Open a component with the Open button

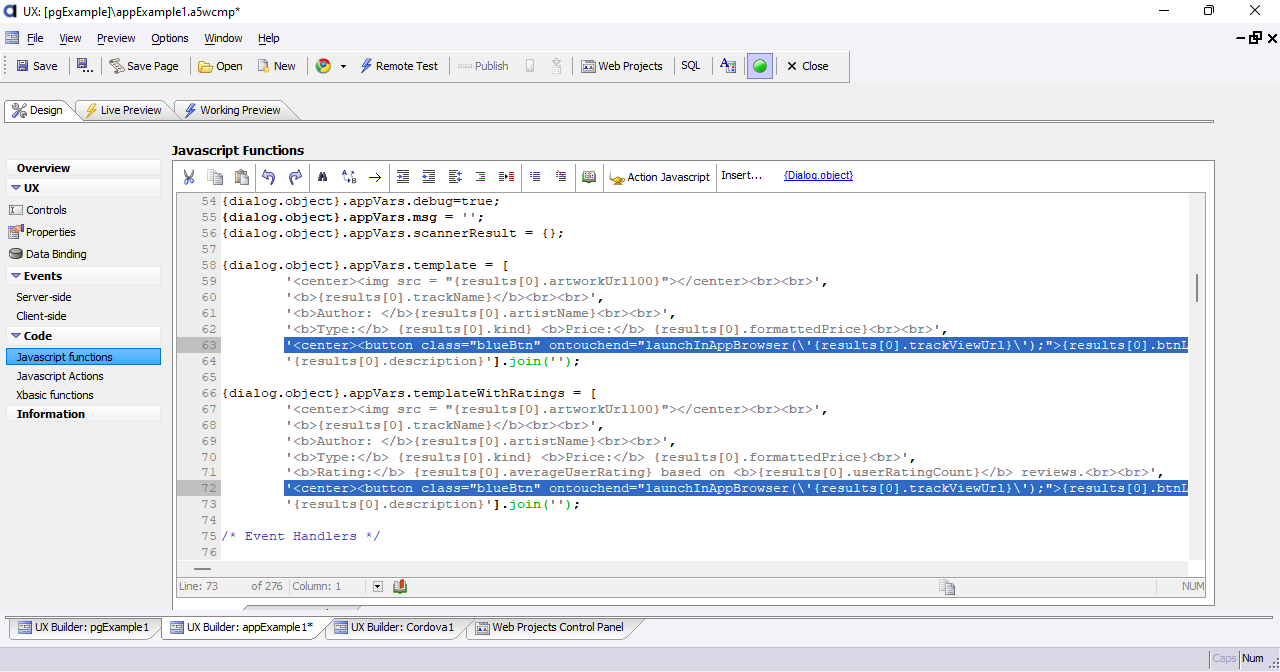(x=220, y=66)
